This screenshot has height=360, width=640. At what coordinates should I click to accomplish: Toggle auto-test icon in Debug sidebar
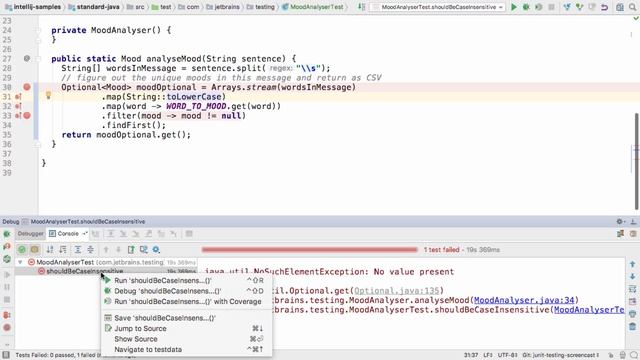[7, 259]
